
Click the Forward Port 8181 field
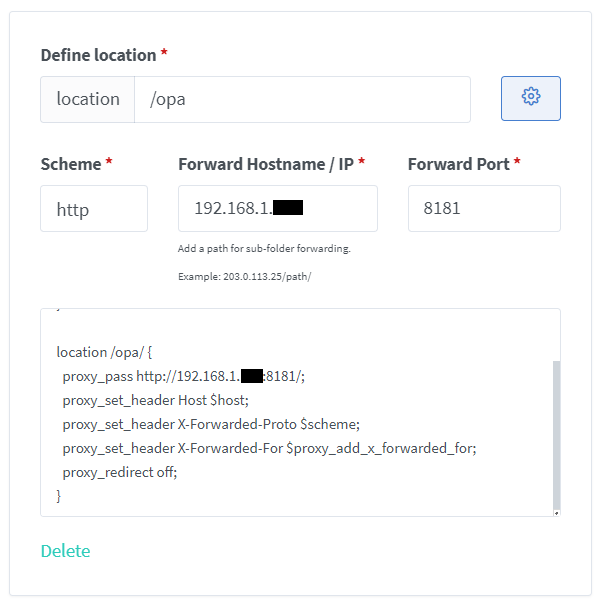point(484,208)
